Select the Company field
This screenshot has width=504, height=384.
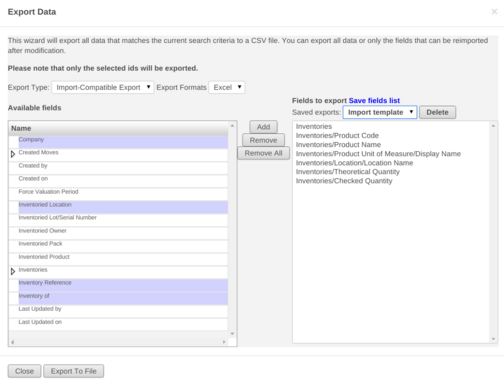(123, 142)
